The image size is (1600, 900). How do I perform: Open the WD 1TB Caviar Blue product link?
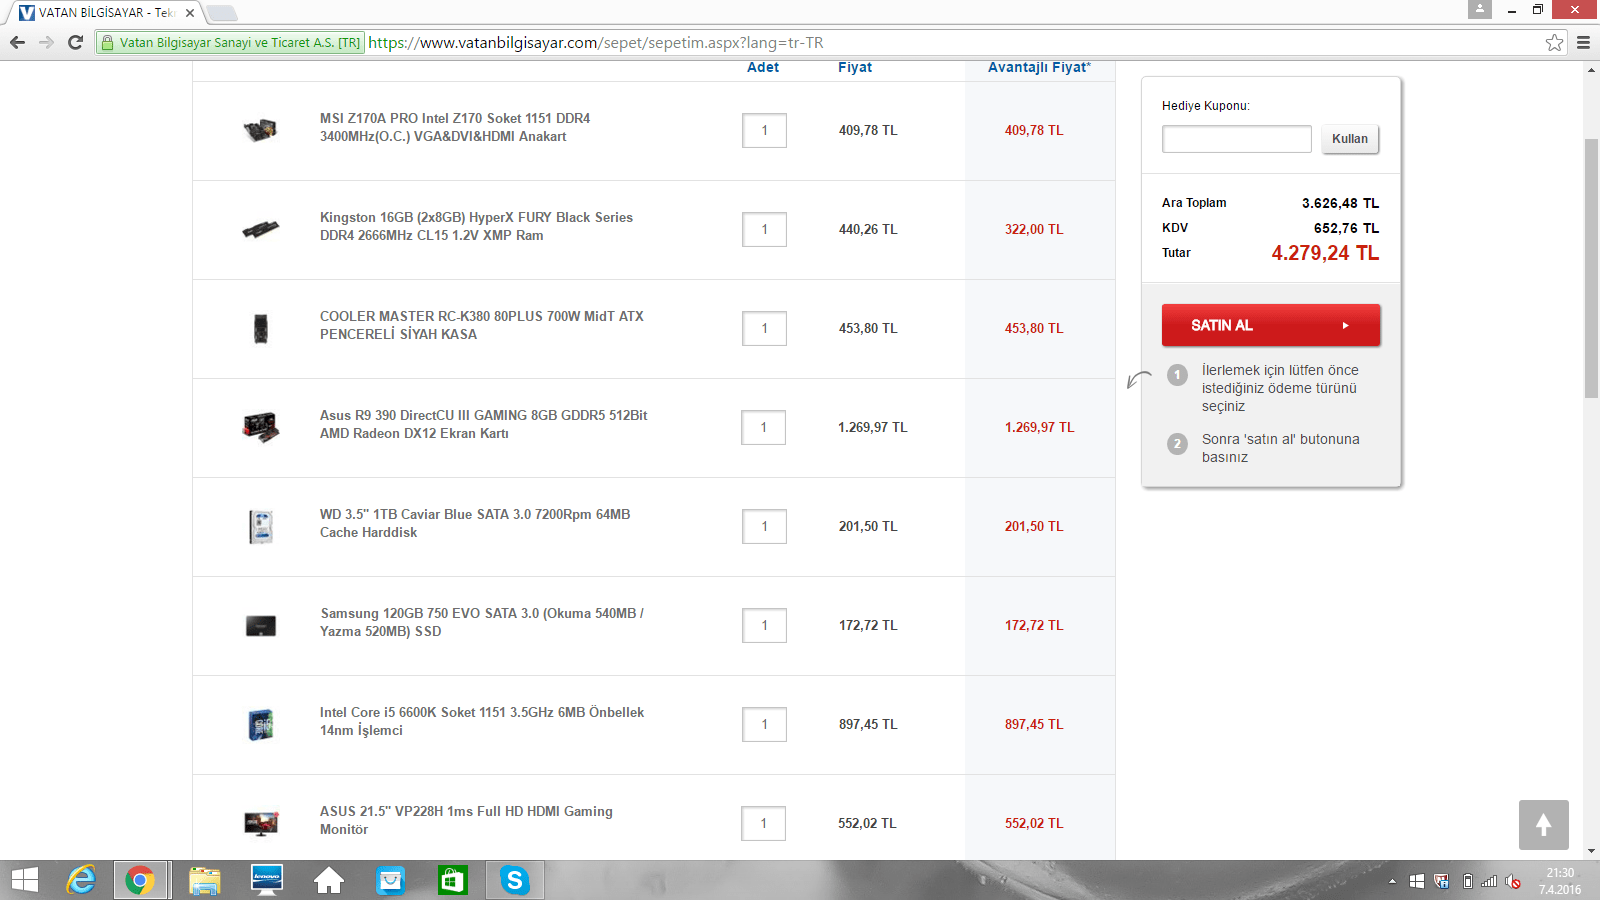(x=475, y=523)
